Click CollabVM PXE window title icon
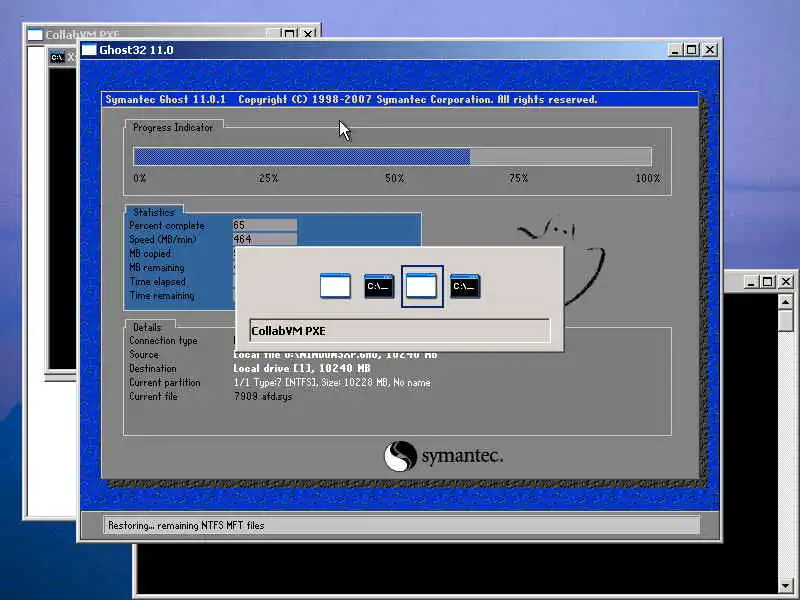 (x=35, y=35)
